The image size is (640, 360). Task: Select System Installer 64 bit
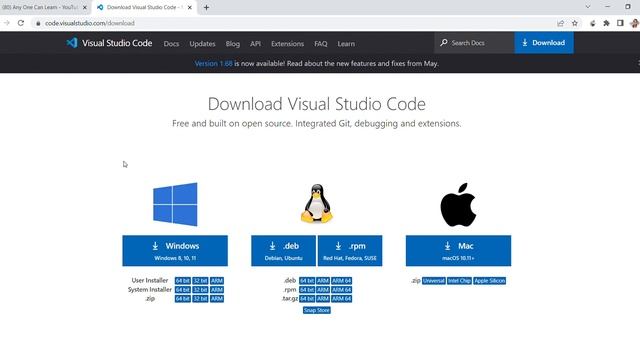click(182, 290)
